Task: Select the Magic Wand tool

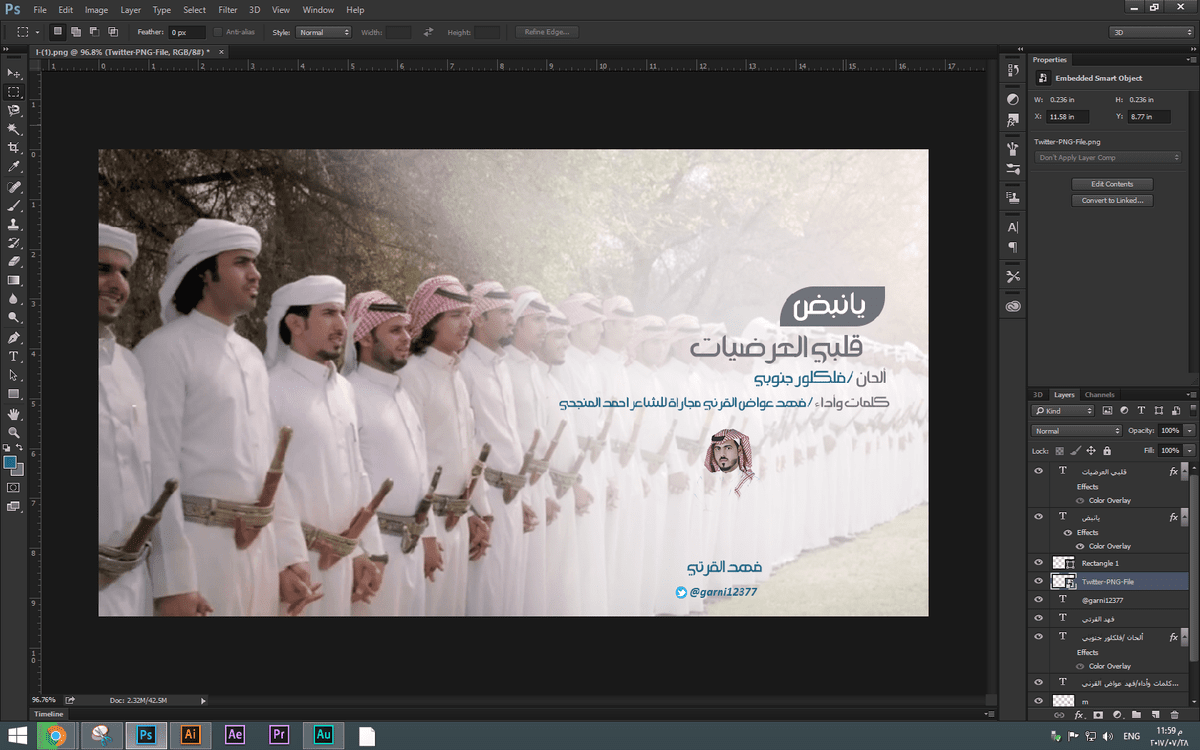Action: 14,129
